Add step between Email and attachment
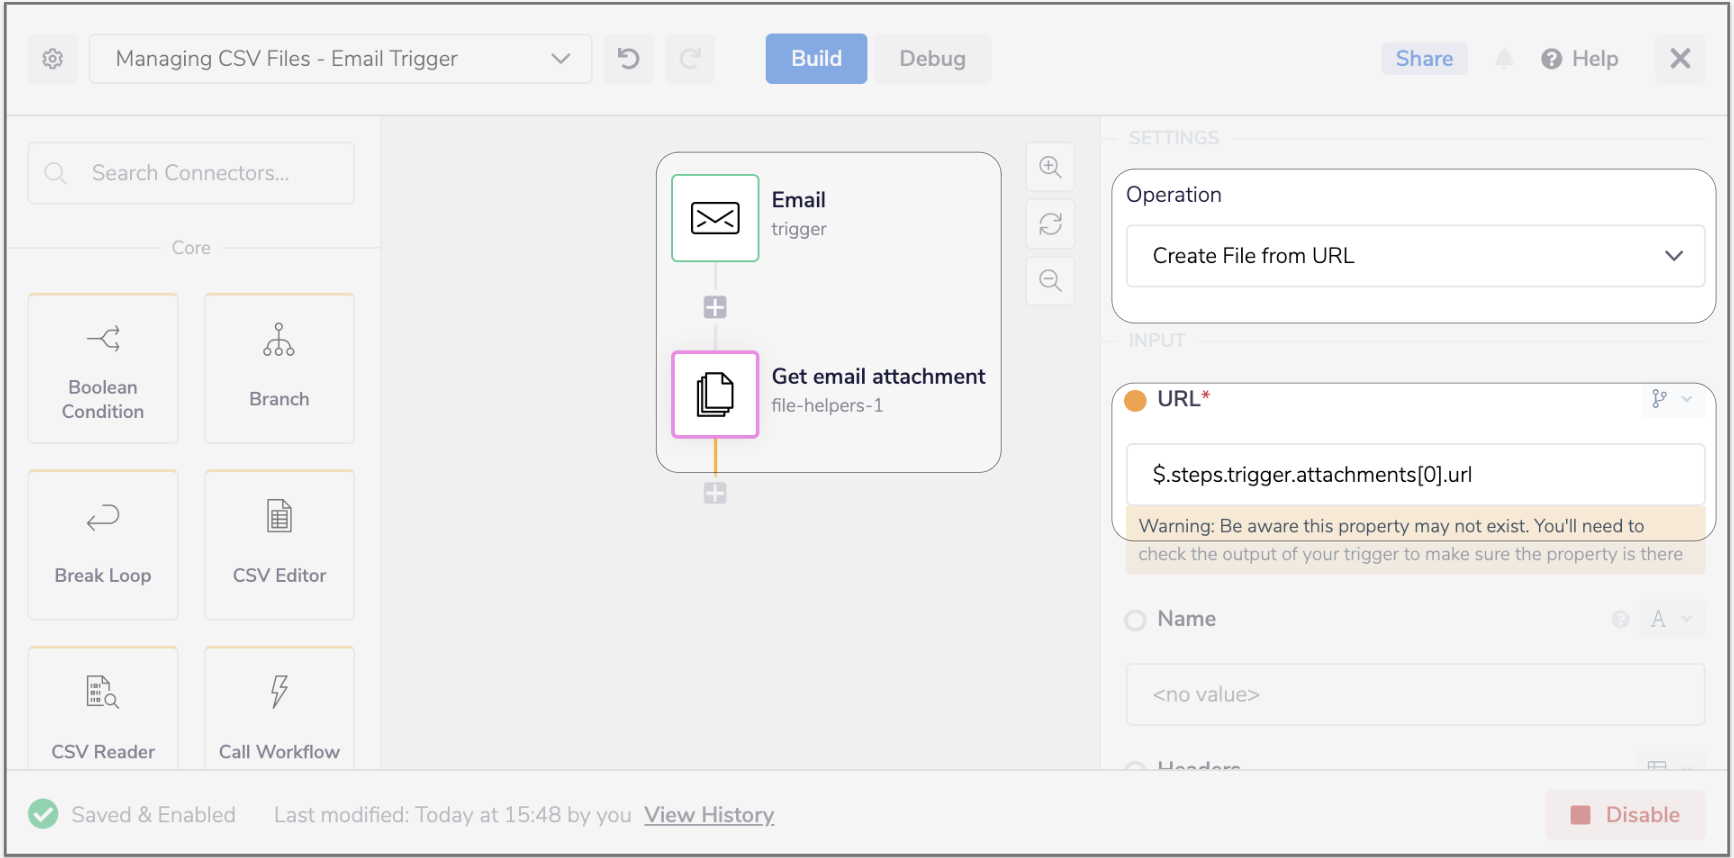This screenshot has height=858, width=1734. pos(715,307)
